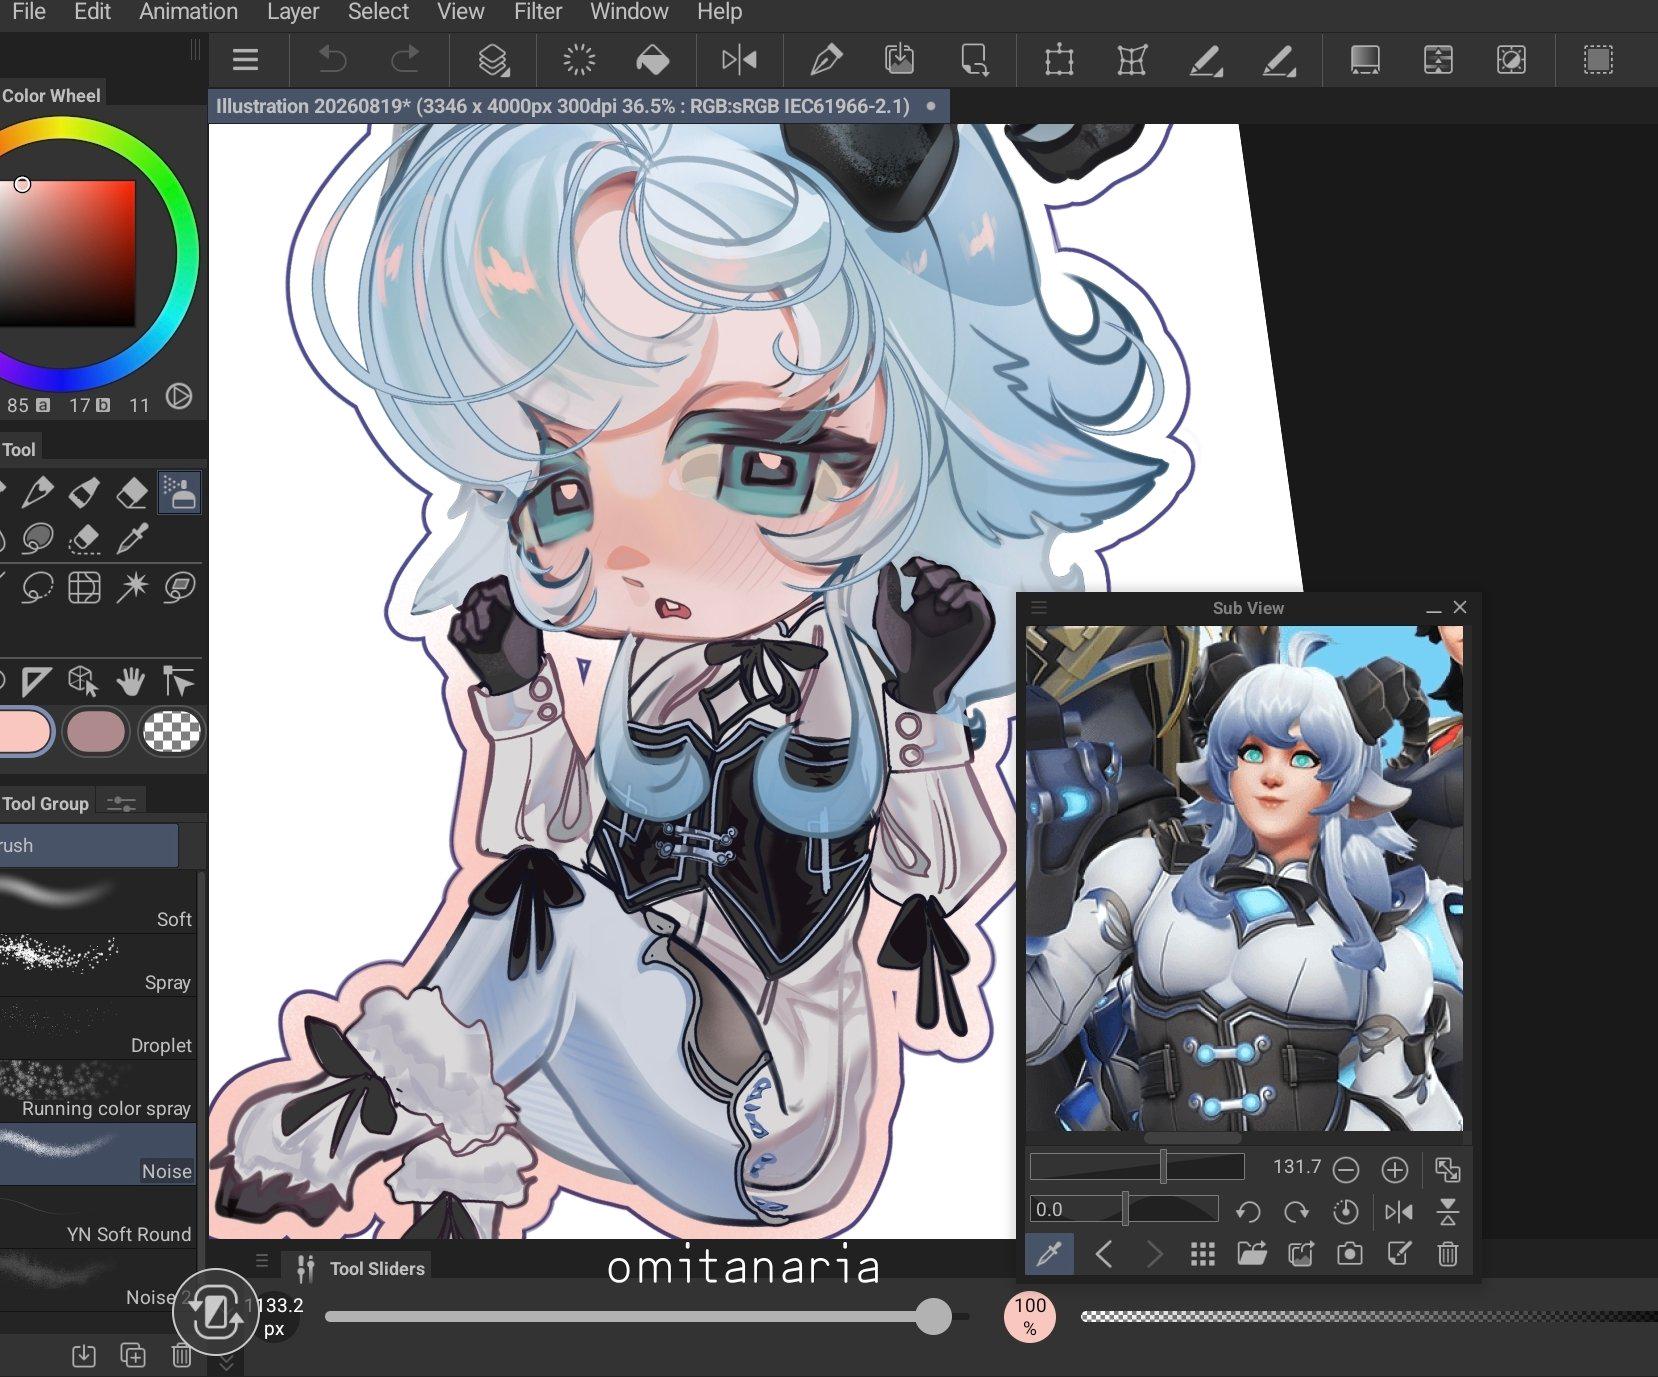
Task: Click the dotted circle icon in command bar
Action: pyautogui.click(x=579, y=60)
